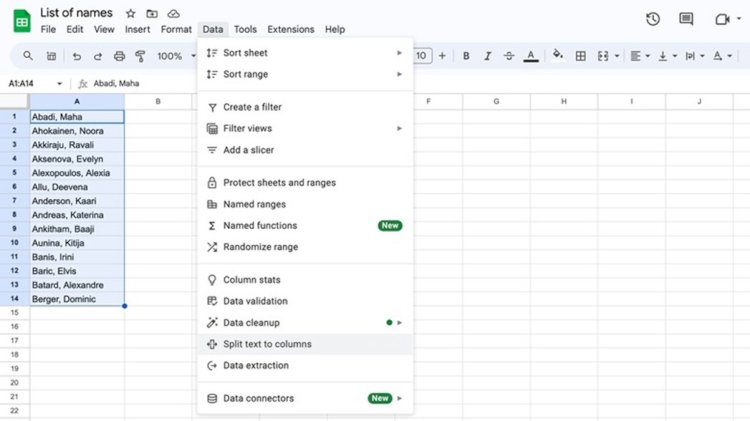
Task: Click the move to folder icon
Action: [152, 13]
